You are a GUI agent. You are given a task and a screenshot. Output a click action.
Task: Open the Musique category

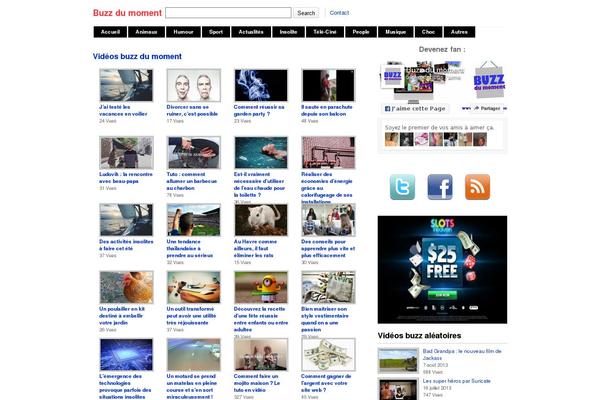tap(396, 32)
